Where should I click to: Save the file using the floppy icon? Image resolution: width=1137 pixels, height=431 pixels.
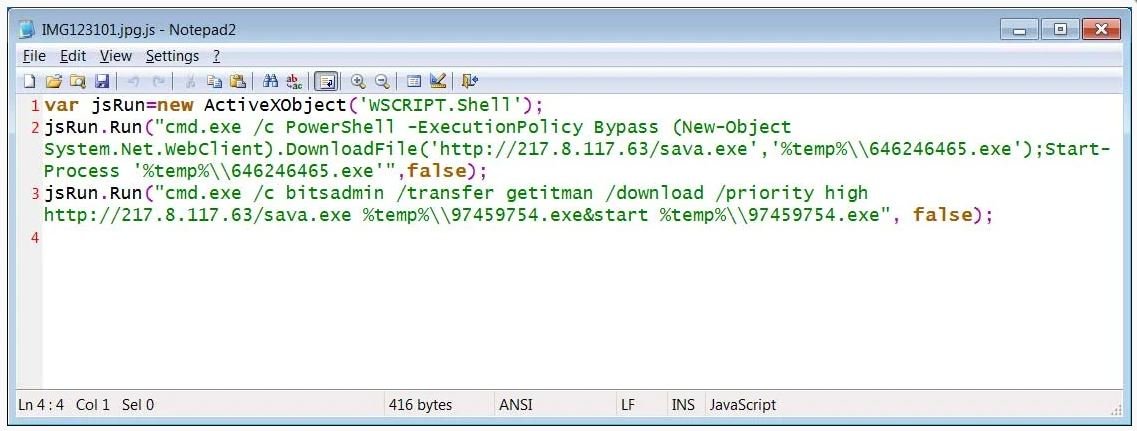(102, 81)
